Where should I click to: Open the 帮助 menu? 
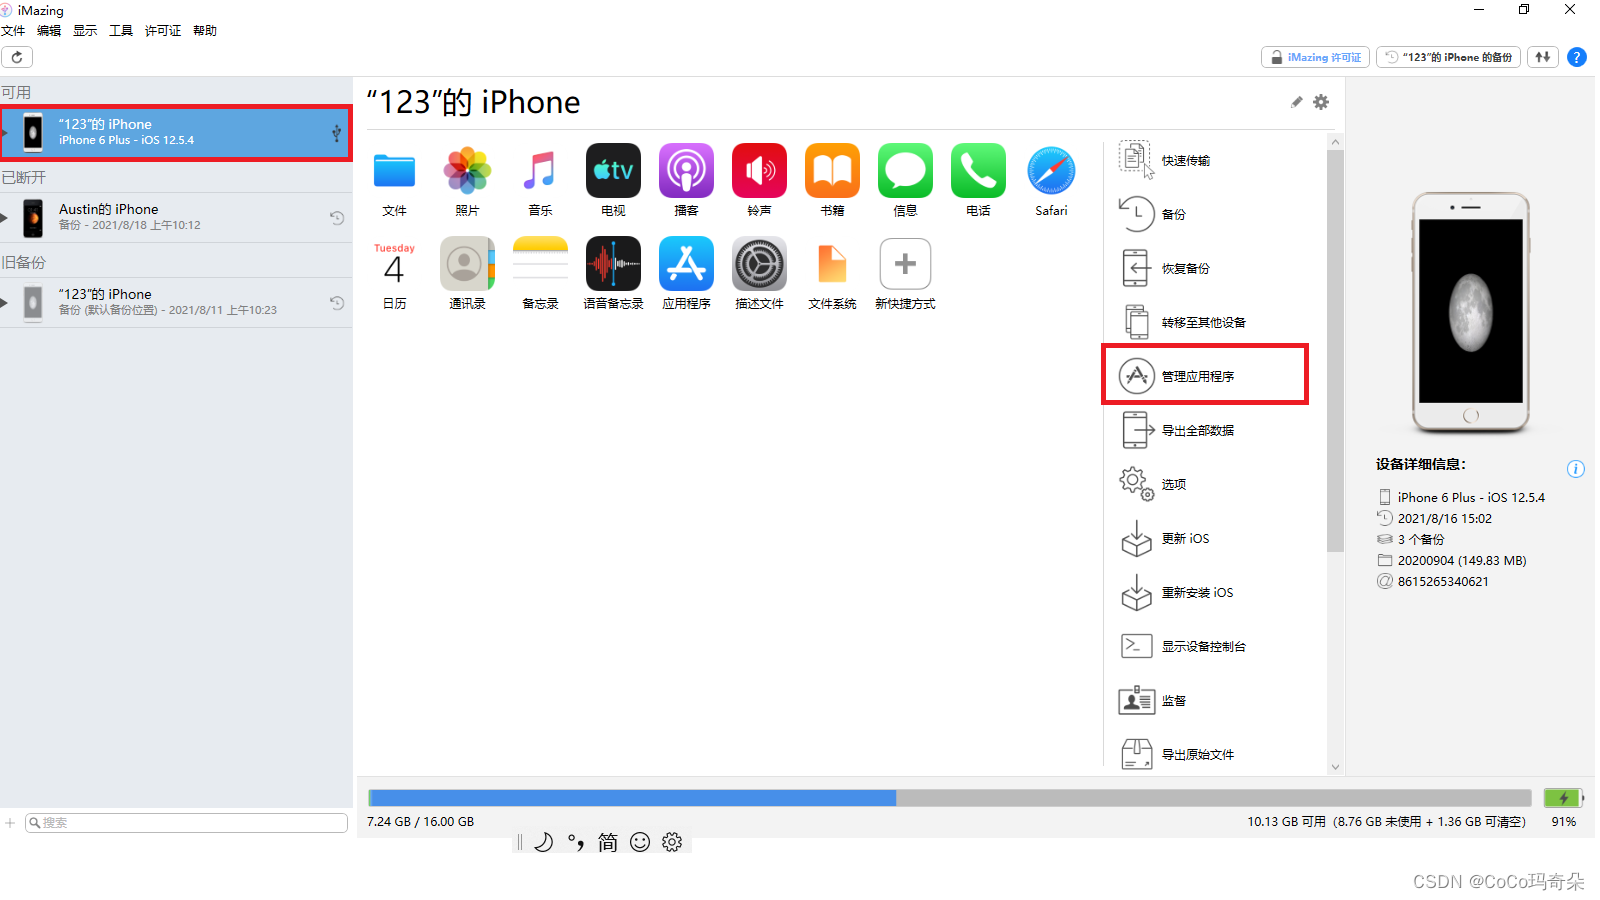tap(205, 31)
